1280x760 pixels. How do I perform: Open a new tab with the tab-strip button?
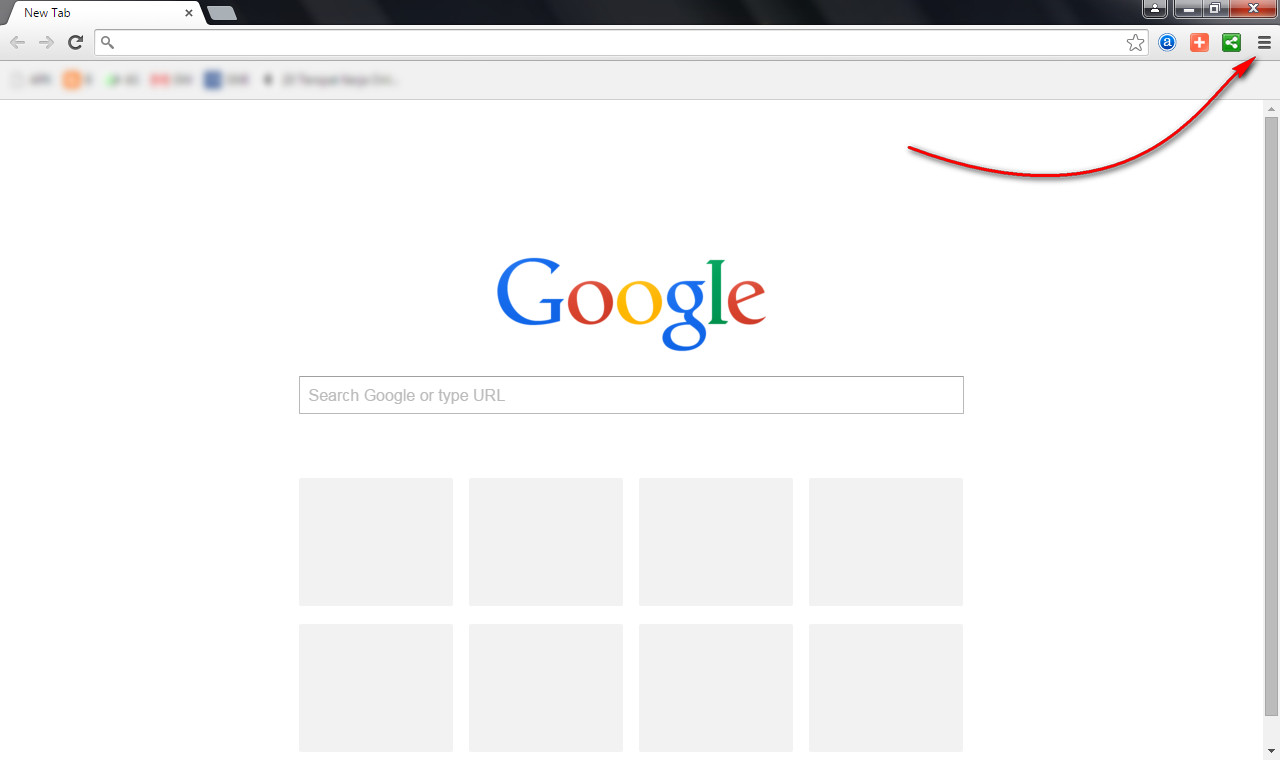221,13
